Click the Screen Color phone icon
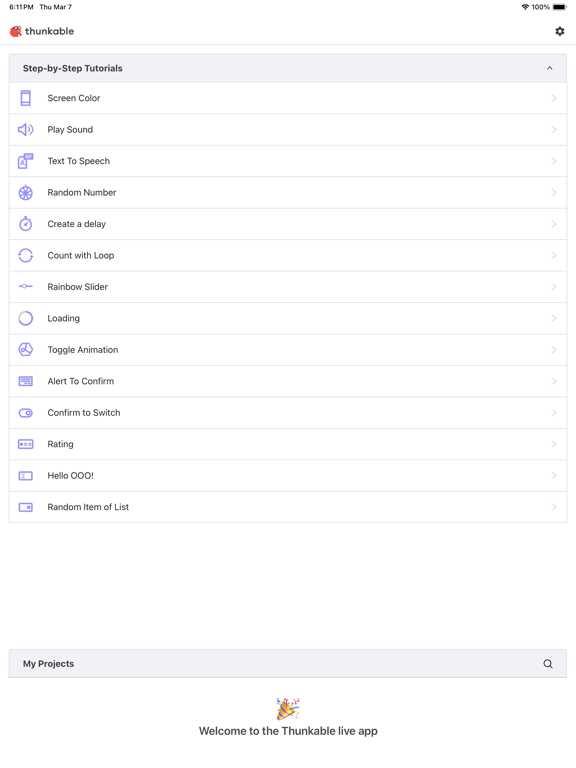This screenshot has height=768, width=576. point(25,98)
